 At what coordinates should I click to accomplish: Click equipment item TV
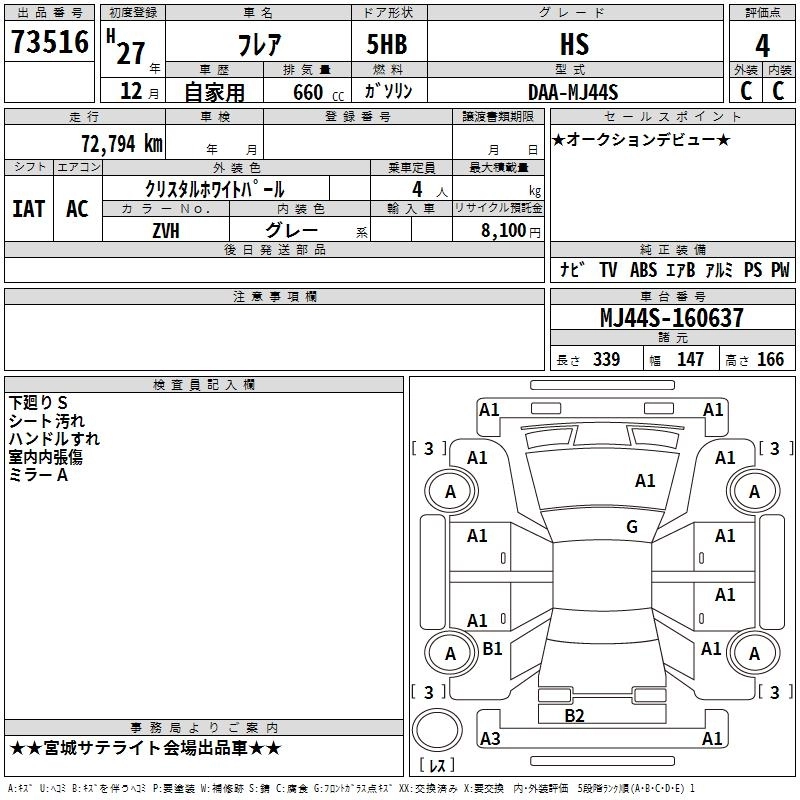608,270
